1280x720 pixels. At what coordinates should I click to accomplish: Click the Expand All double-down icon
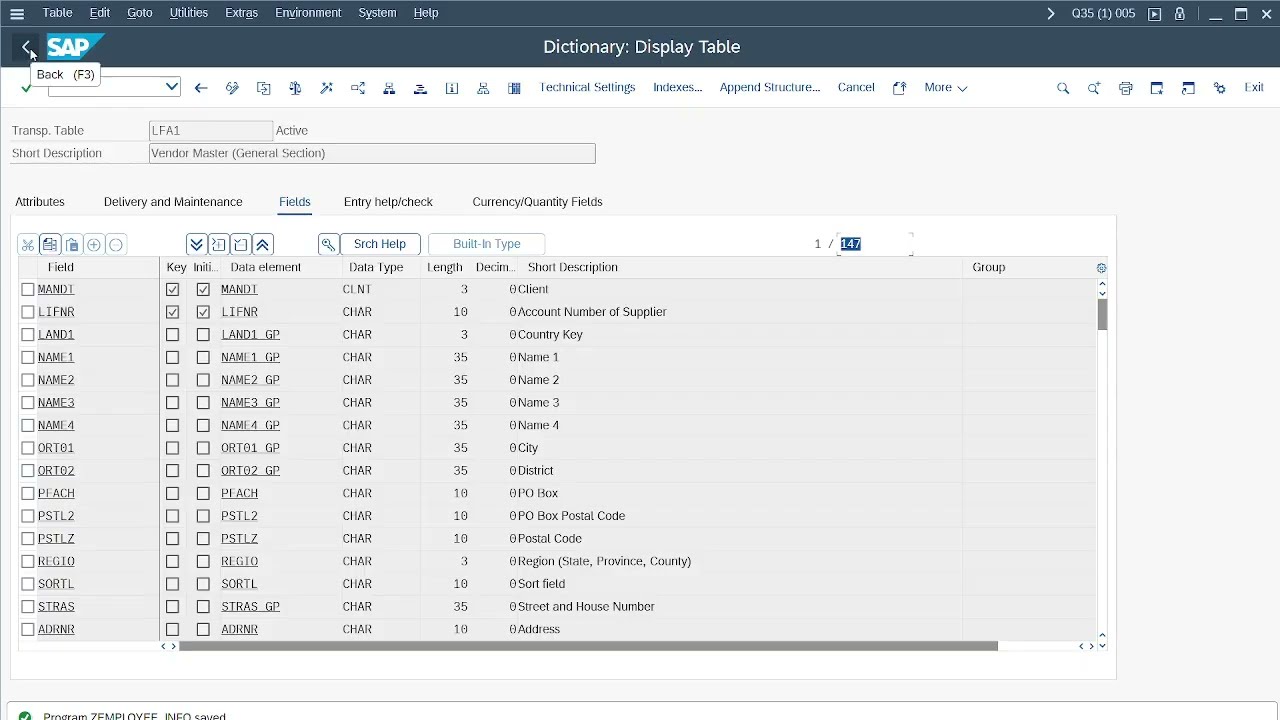[x=196, y=245]
